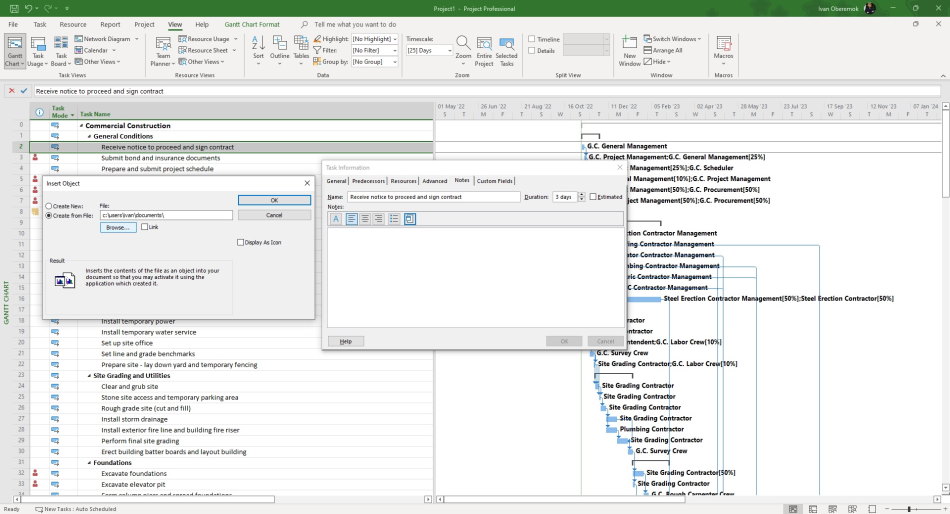Image resolution: width=950 pixels, height=514 pixels.
Task: Open the Team Planner view
Action: (162, 51)
